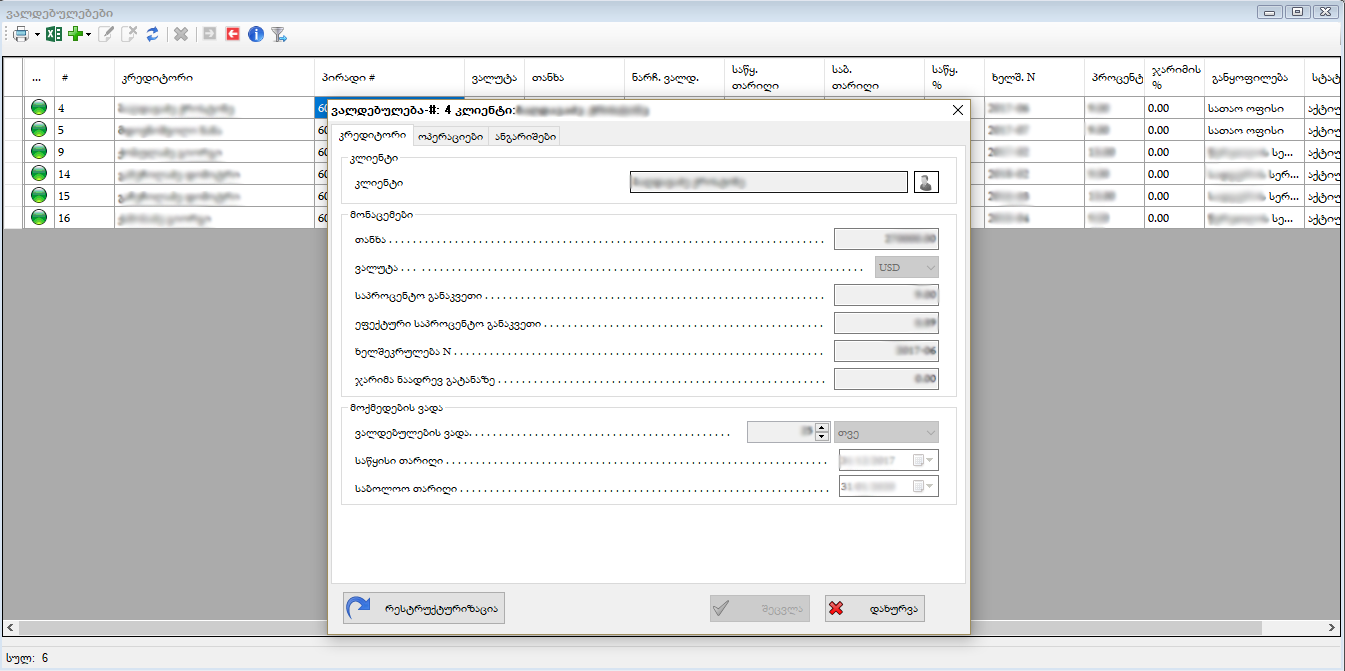Screen dimensions: 1345x671
Task: Refresh the list with the blue arrows icon
Action: pyautogui.click(x=152, y=34)
